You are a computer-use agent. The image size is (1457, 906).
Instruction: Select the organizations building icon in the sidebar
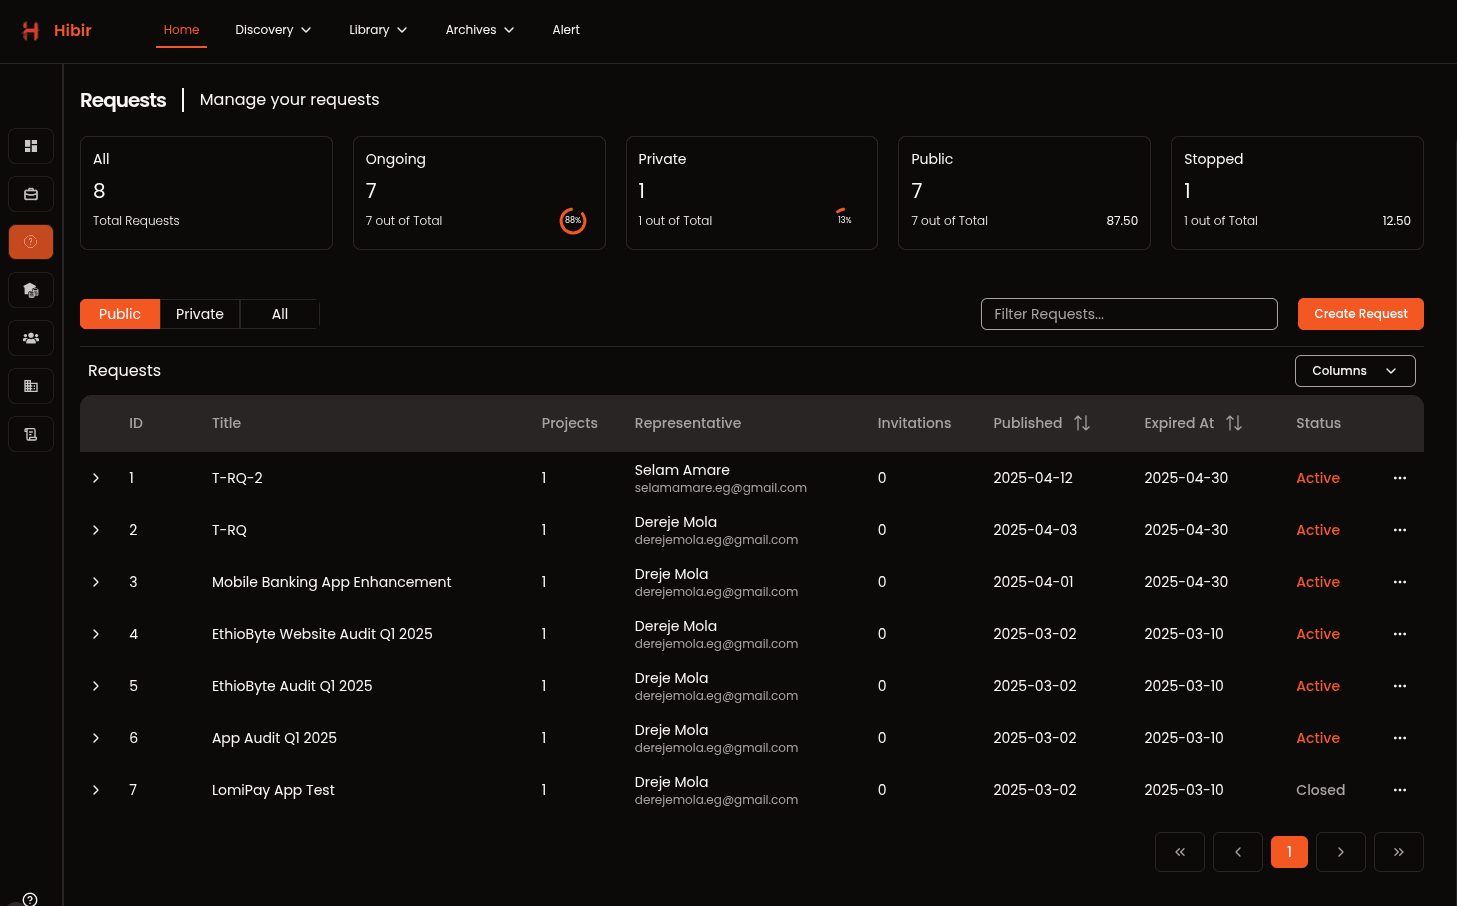coord(31,386)
